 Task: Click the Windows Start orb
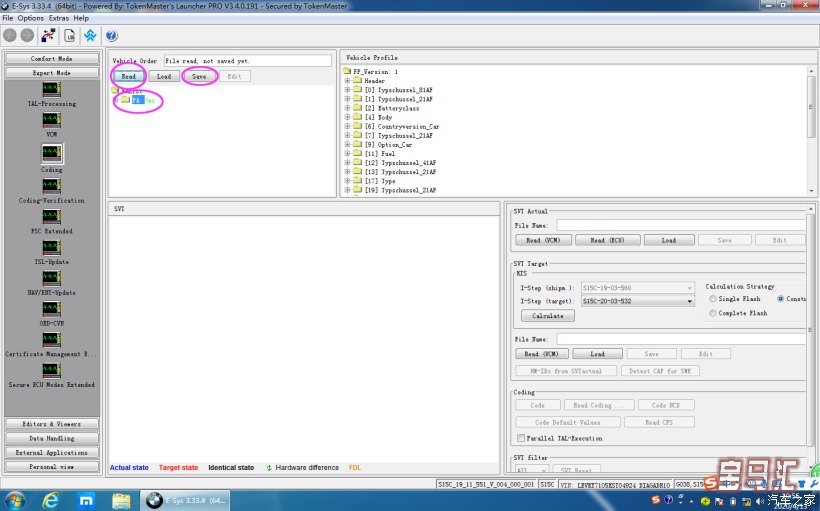[x=14, y=501]
